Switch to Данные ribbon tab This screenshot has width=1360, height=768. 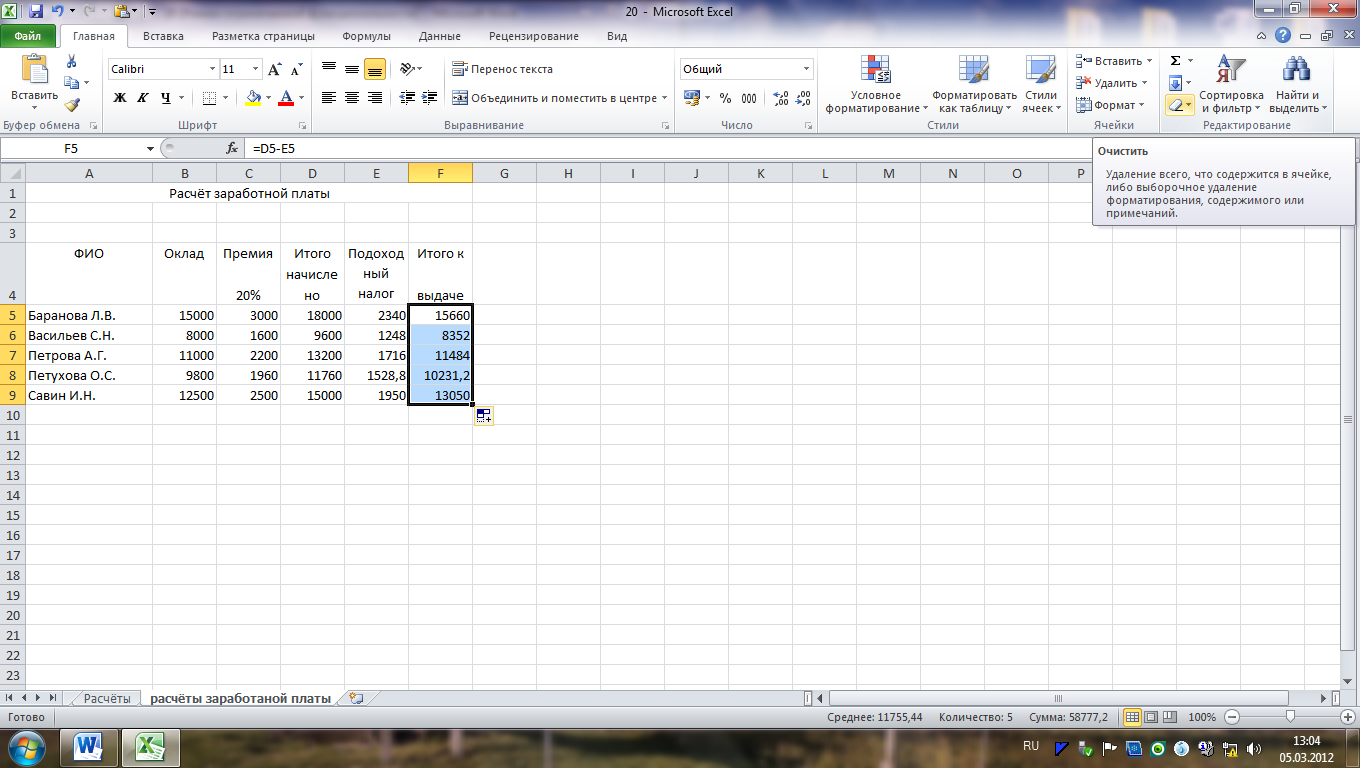coord(440,36)
